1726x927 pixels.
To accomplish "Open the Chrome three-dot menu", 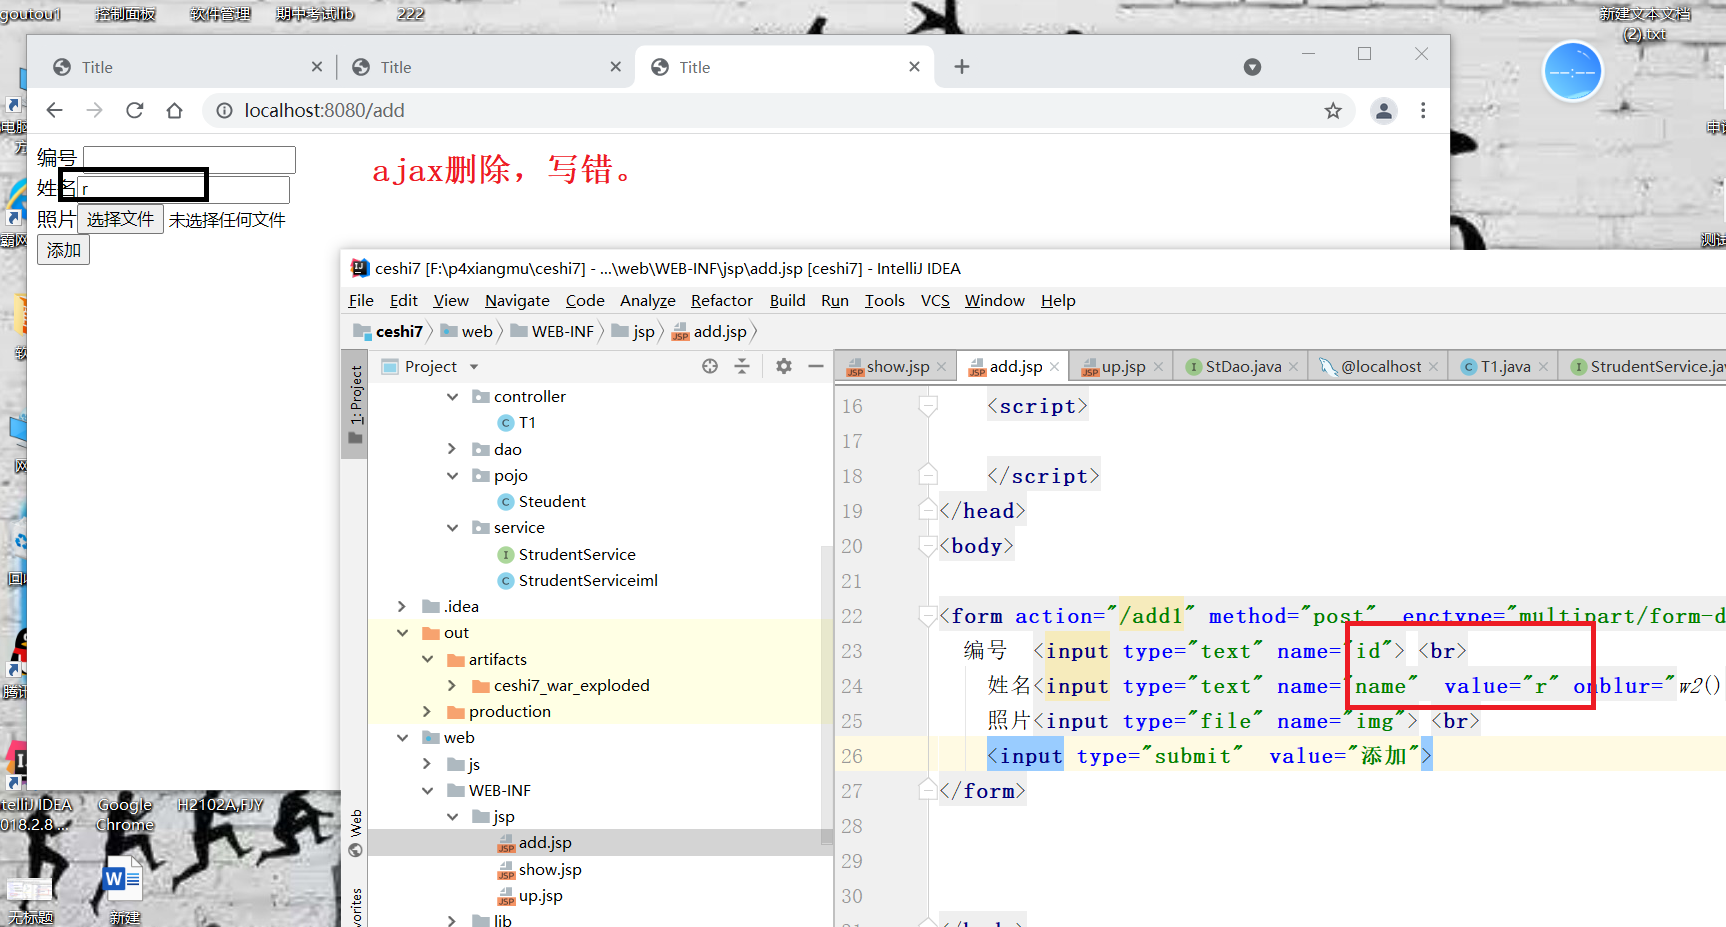I will (x=1423, y=111).
